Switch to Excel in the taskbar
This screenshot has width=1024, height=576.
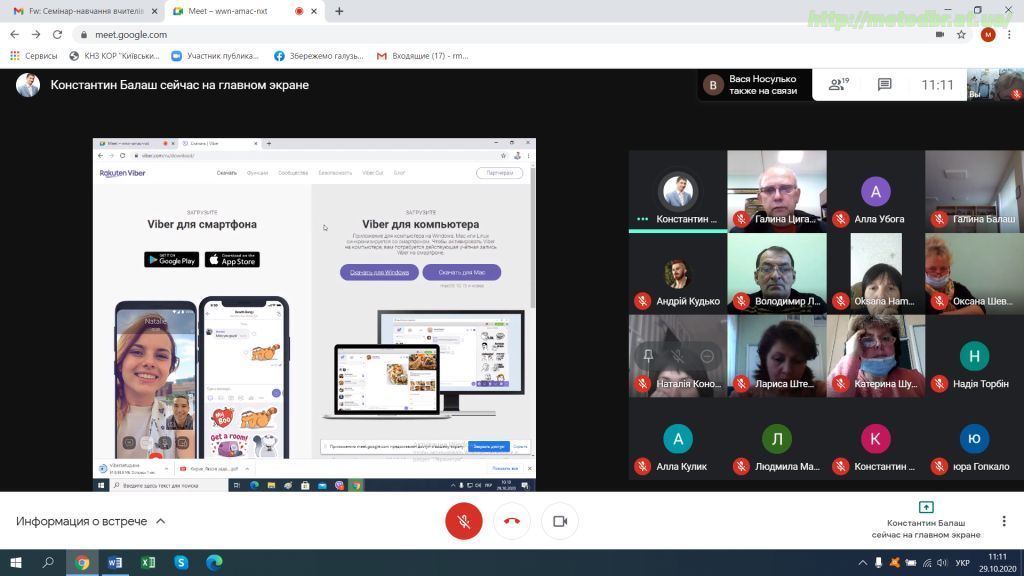(x=148, y=562)
